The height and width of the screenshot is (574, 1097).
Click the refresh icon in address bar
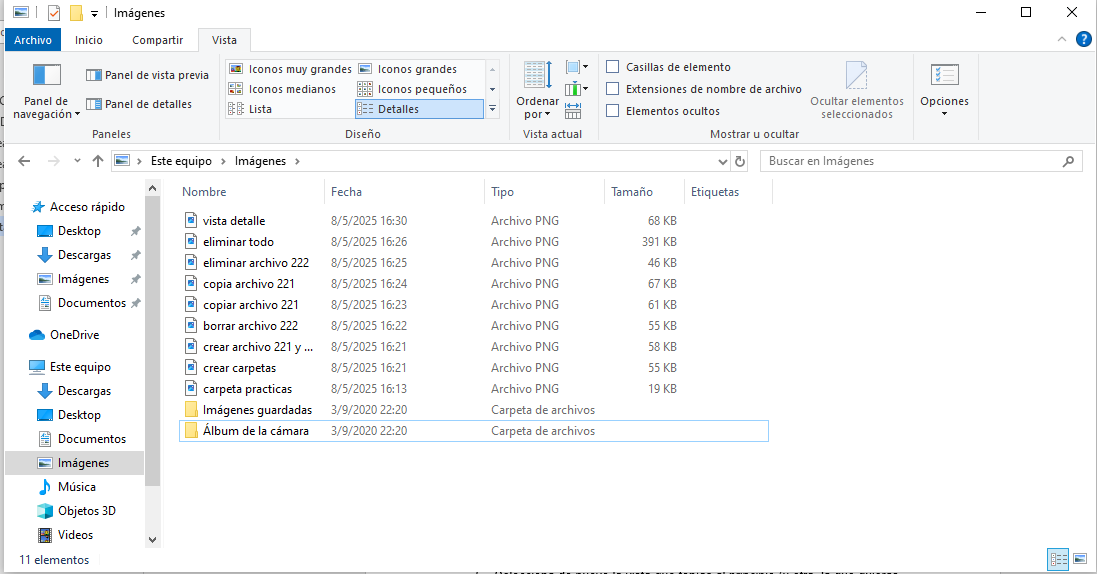[740, 161]
